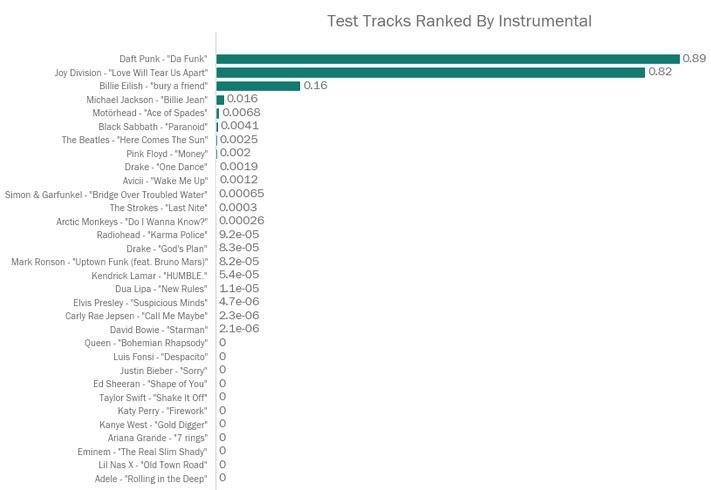Click the Pink Floyd "Money" label
The height and width of the screenshot is (490, 711).
[x=167, y=154]
